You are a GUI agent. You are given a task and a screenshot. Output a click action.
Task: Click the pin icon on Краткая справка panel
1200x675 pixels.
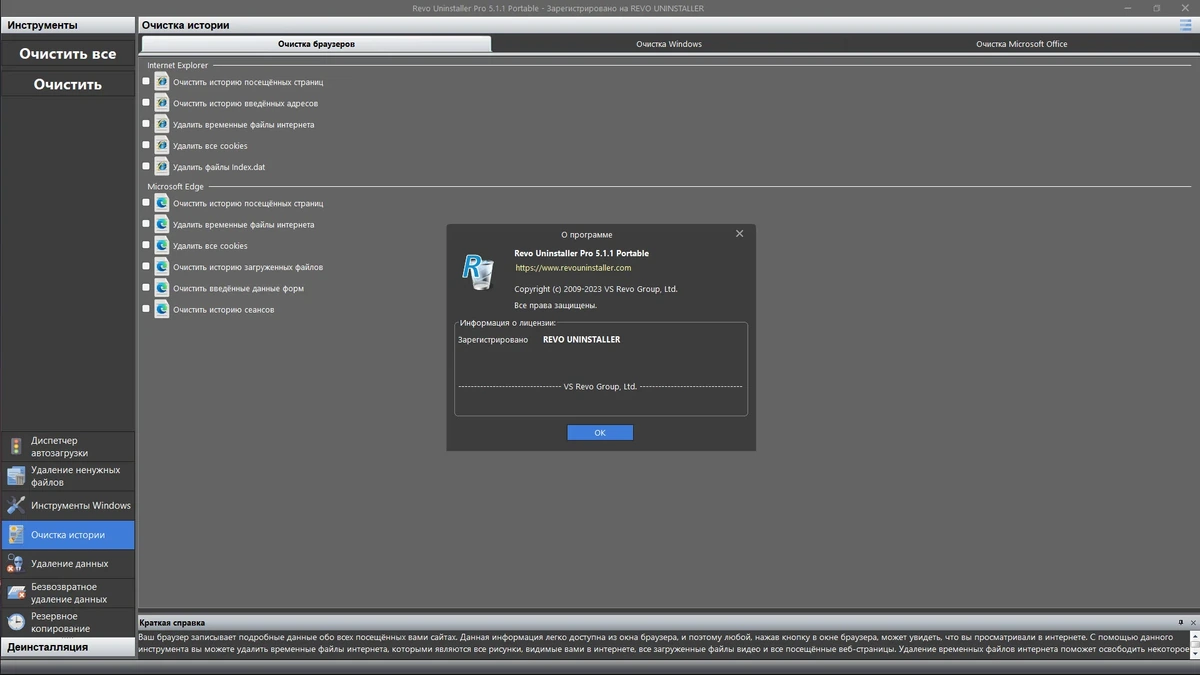click(1181, 622)
